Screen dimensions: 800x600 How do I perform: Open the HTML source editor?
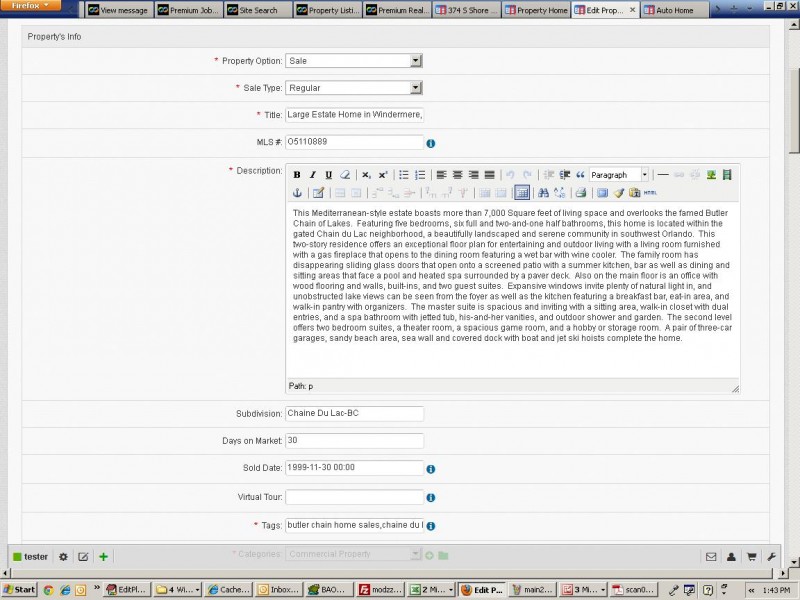point(650,193)
